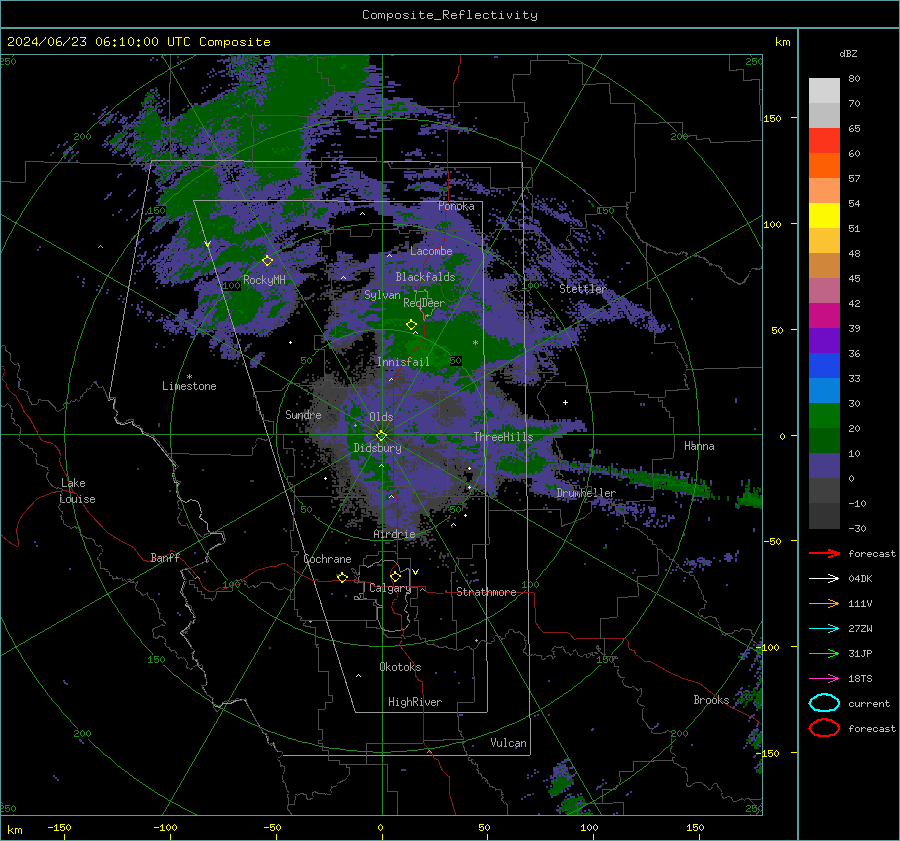The image size is (900, 841).
Task: Select the white 04DK arrow icon
Action: [x=824, y=578]
